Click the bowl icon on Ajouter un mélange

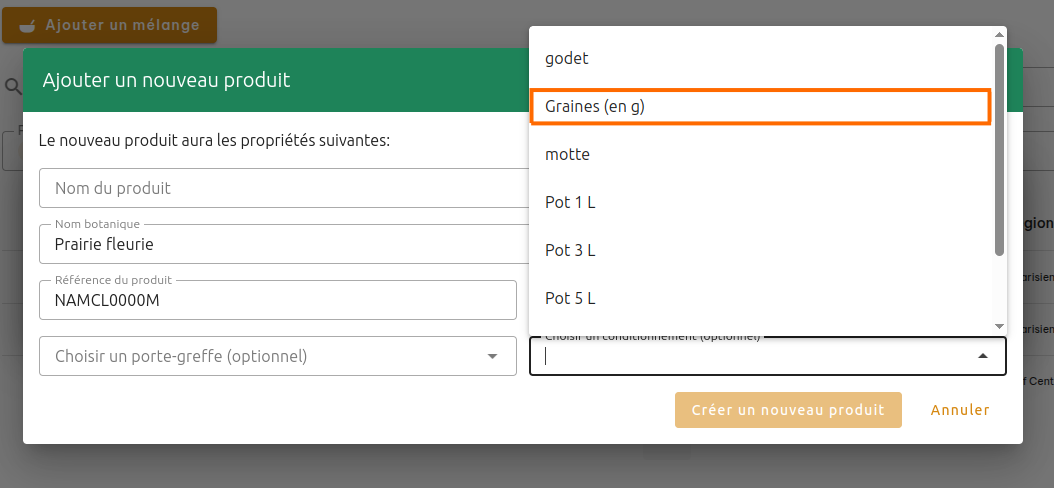click(27, 25)
